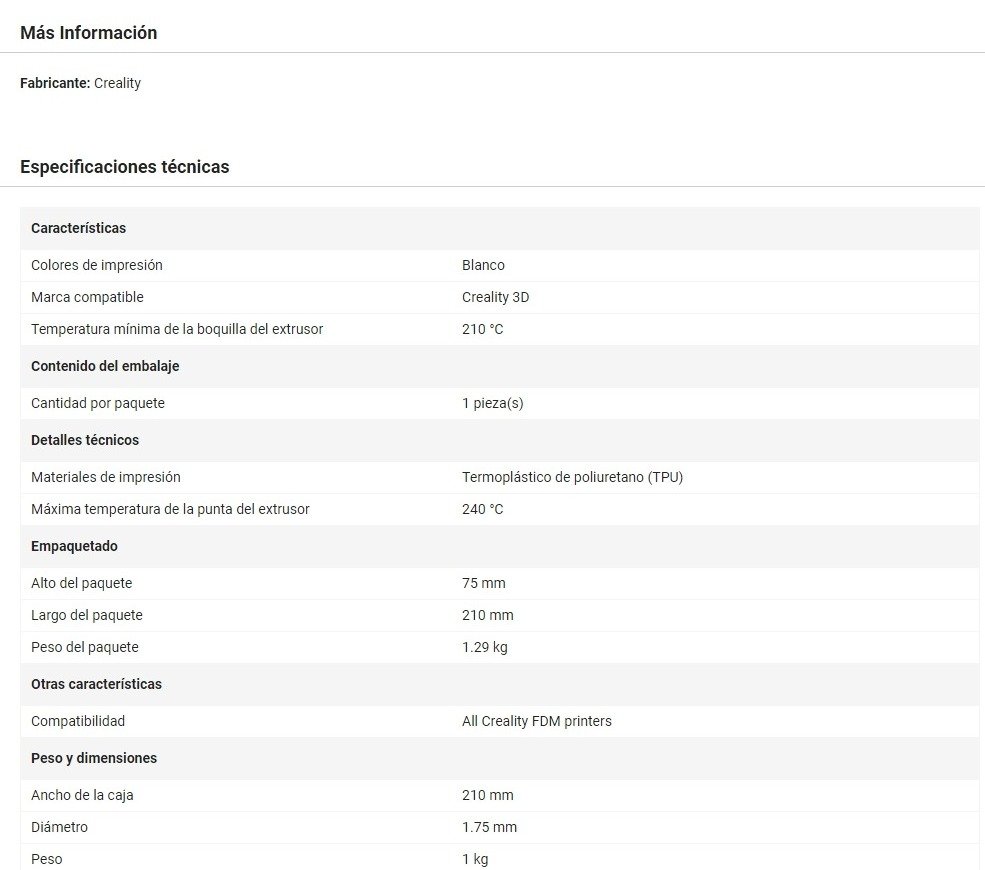
Task: Select the 210 °C minimum temperature value
Action: pyautogui.click(x=482, y=329)
